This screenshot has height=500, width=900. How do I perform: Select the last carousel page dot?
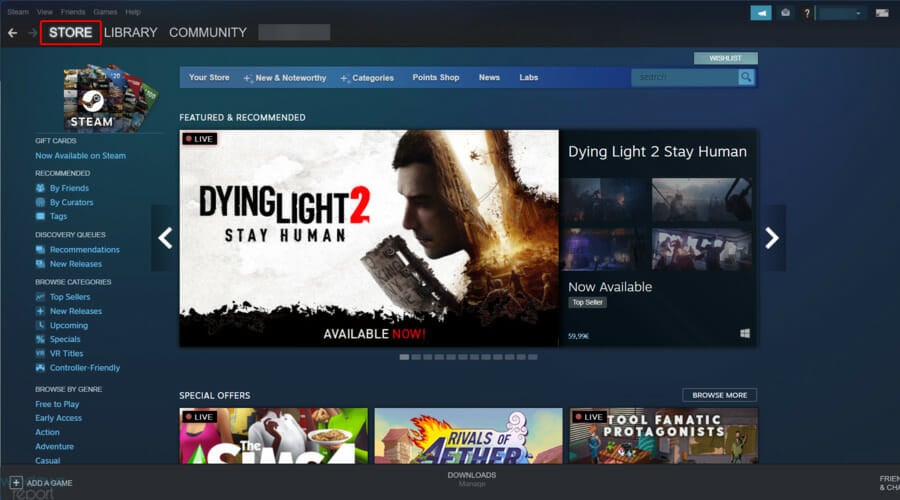(533, 357)
